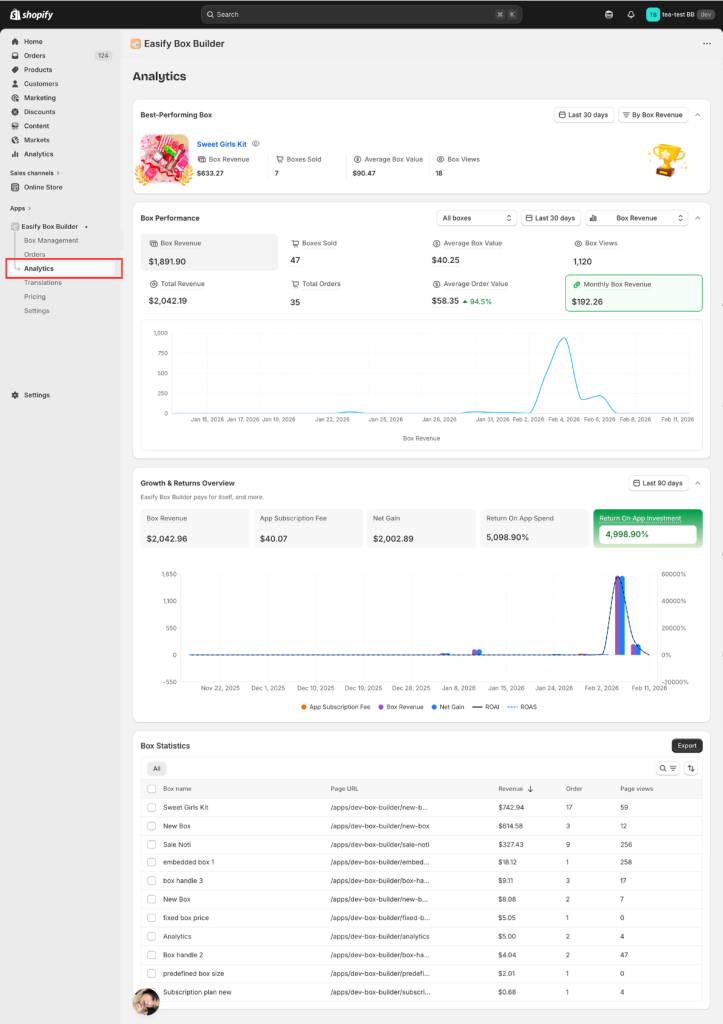Open the All boxes dropdown
723x1024 pixels.
click(477, 218)
